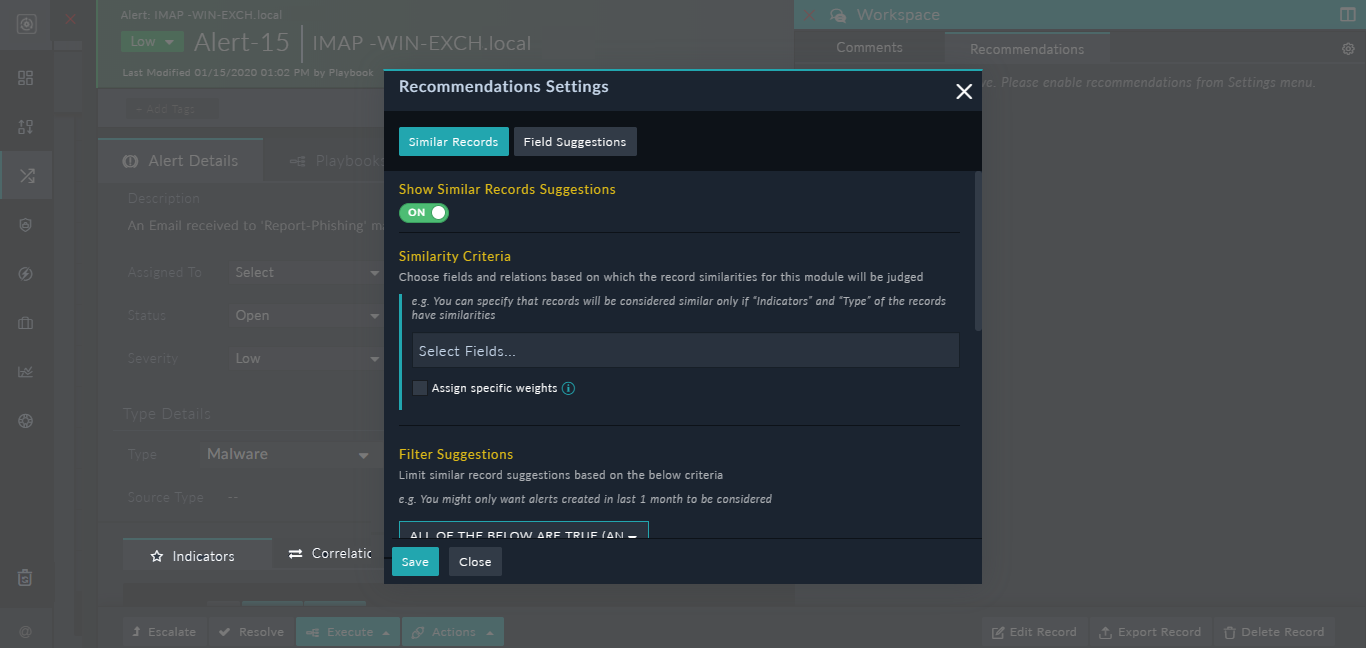Select the Queues icon in the left sidebar
Viewport: 1366px width, 648px height.
tap(25, 127)
